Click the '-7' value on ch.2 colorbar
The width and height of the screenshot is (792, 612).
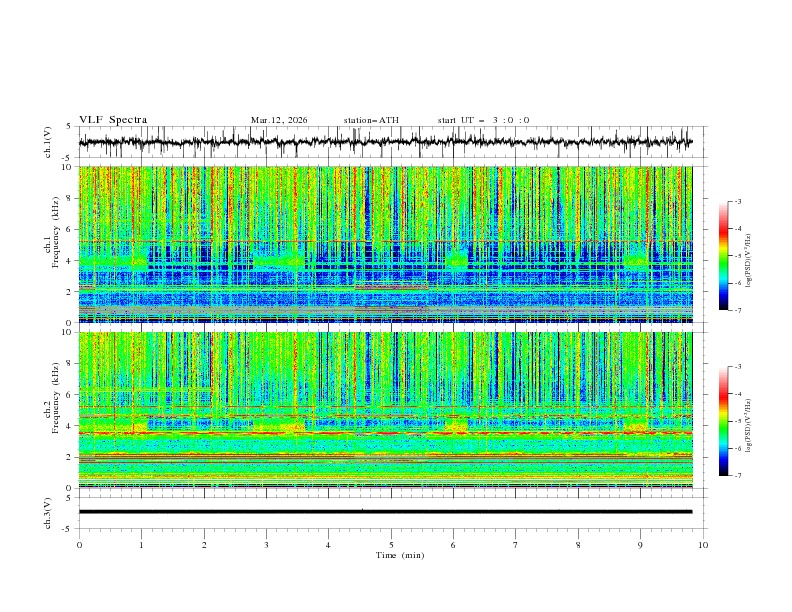[738, 475]
